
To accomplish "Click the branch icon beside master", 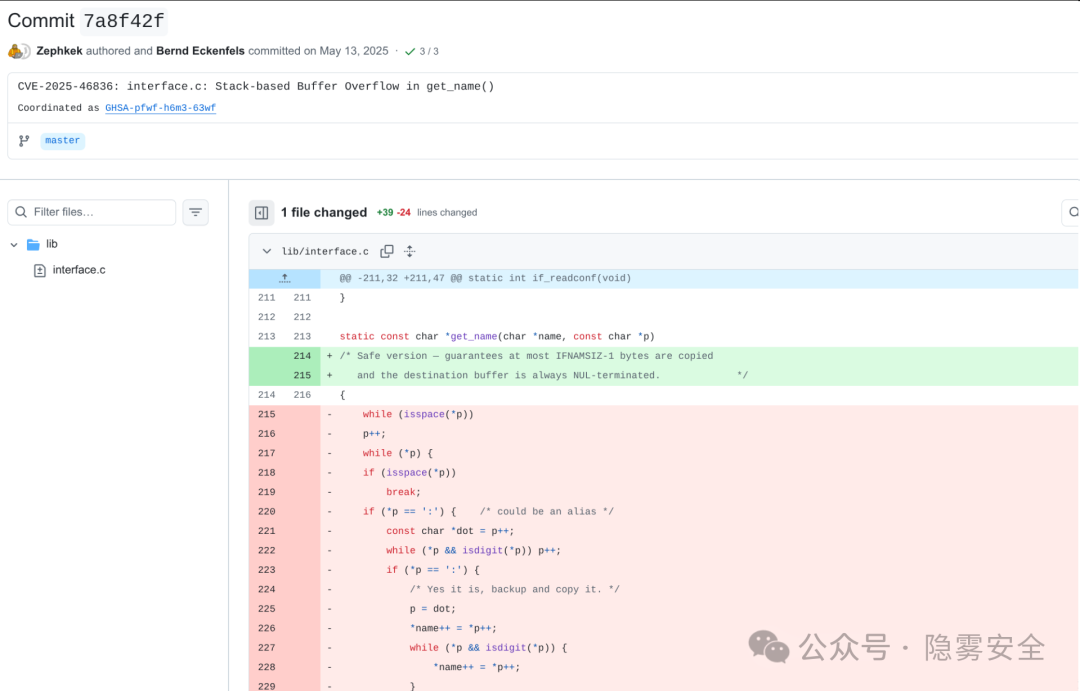I will (x=22, y=140).
